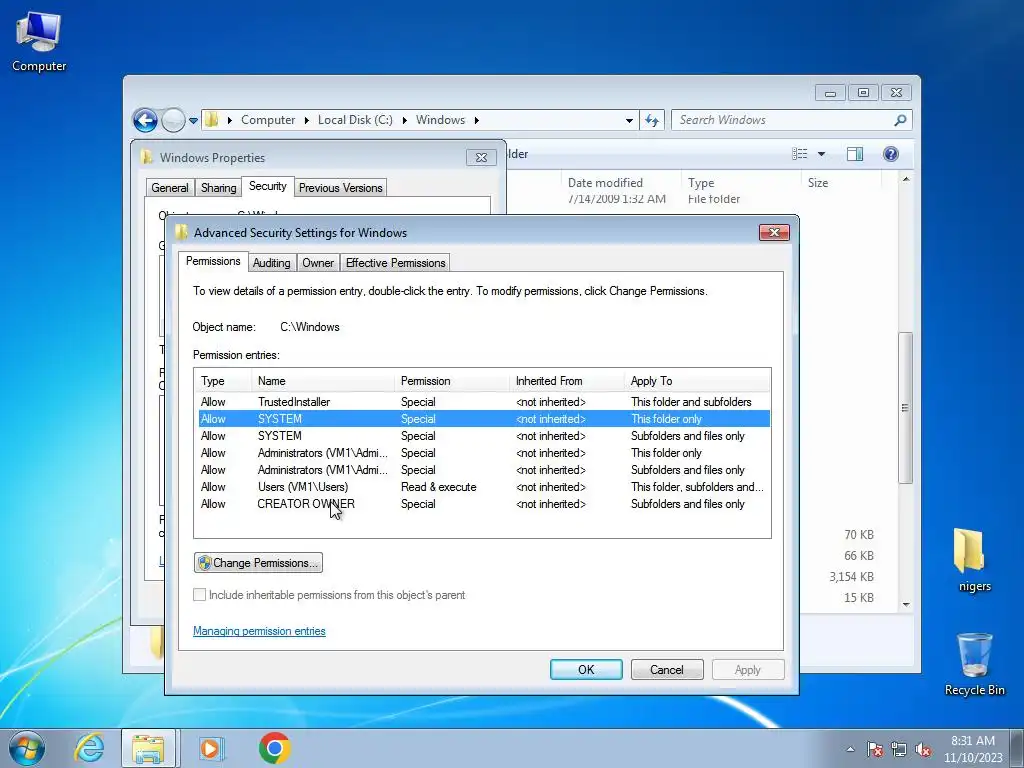Screen dimensions: 1024x768
Task: Click the search magnifier icon
Action: (x=900, y=120)
